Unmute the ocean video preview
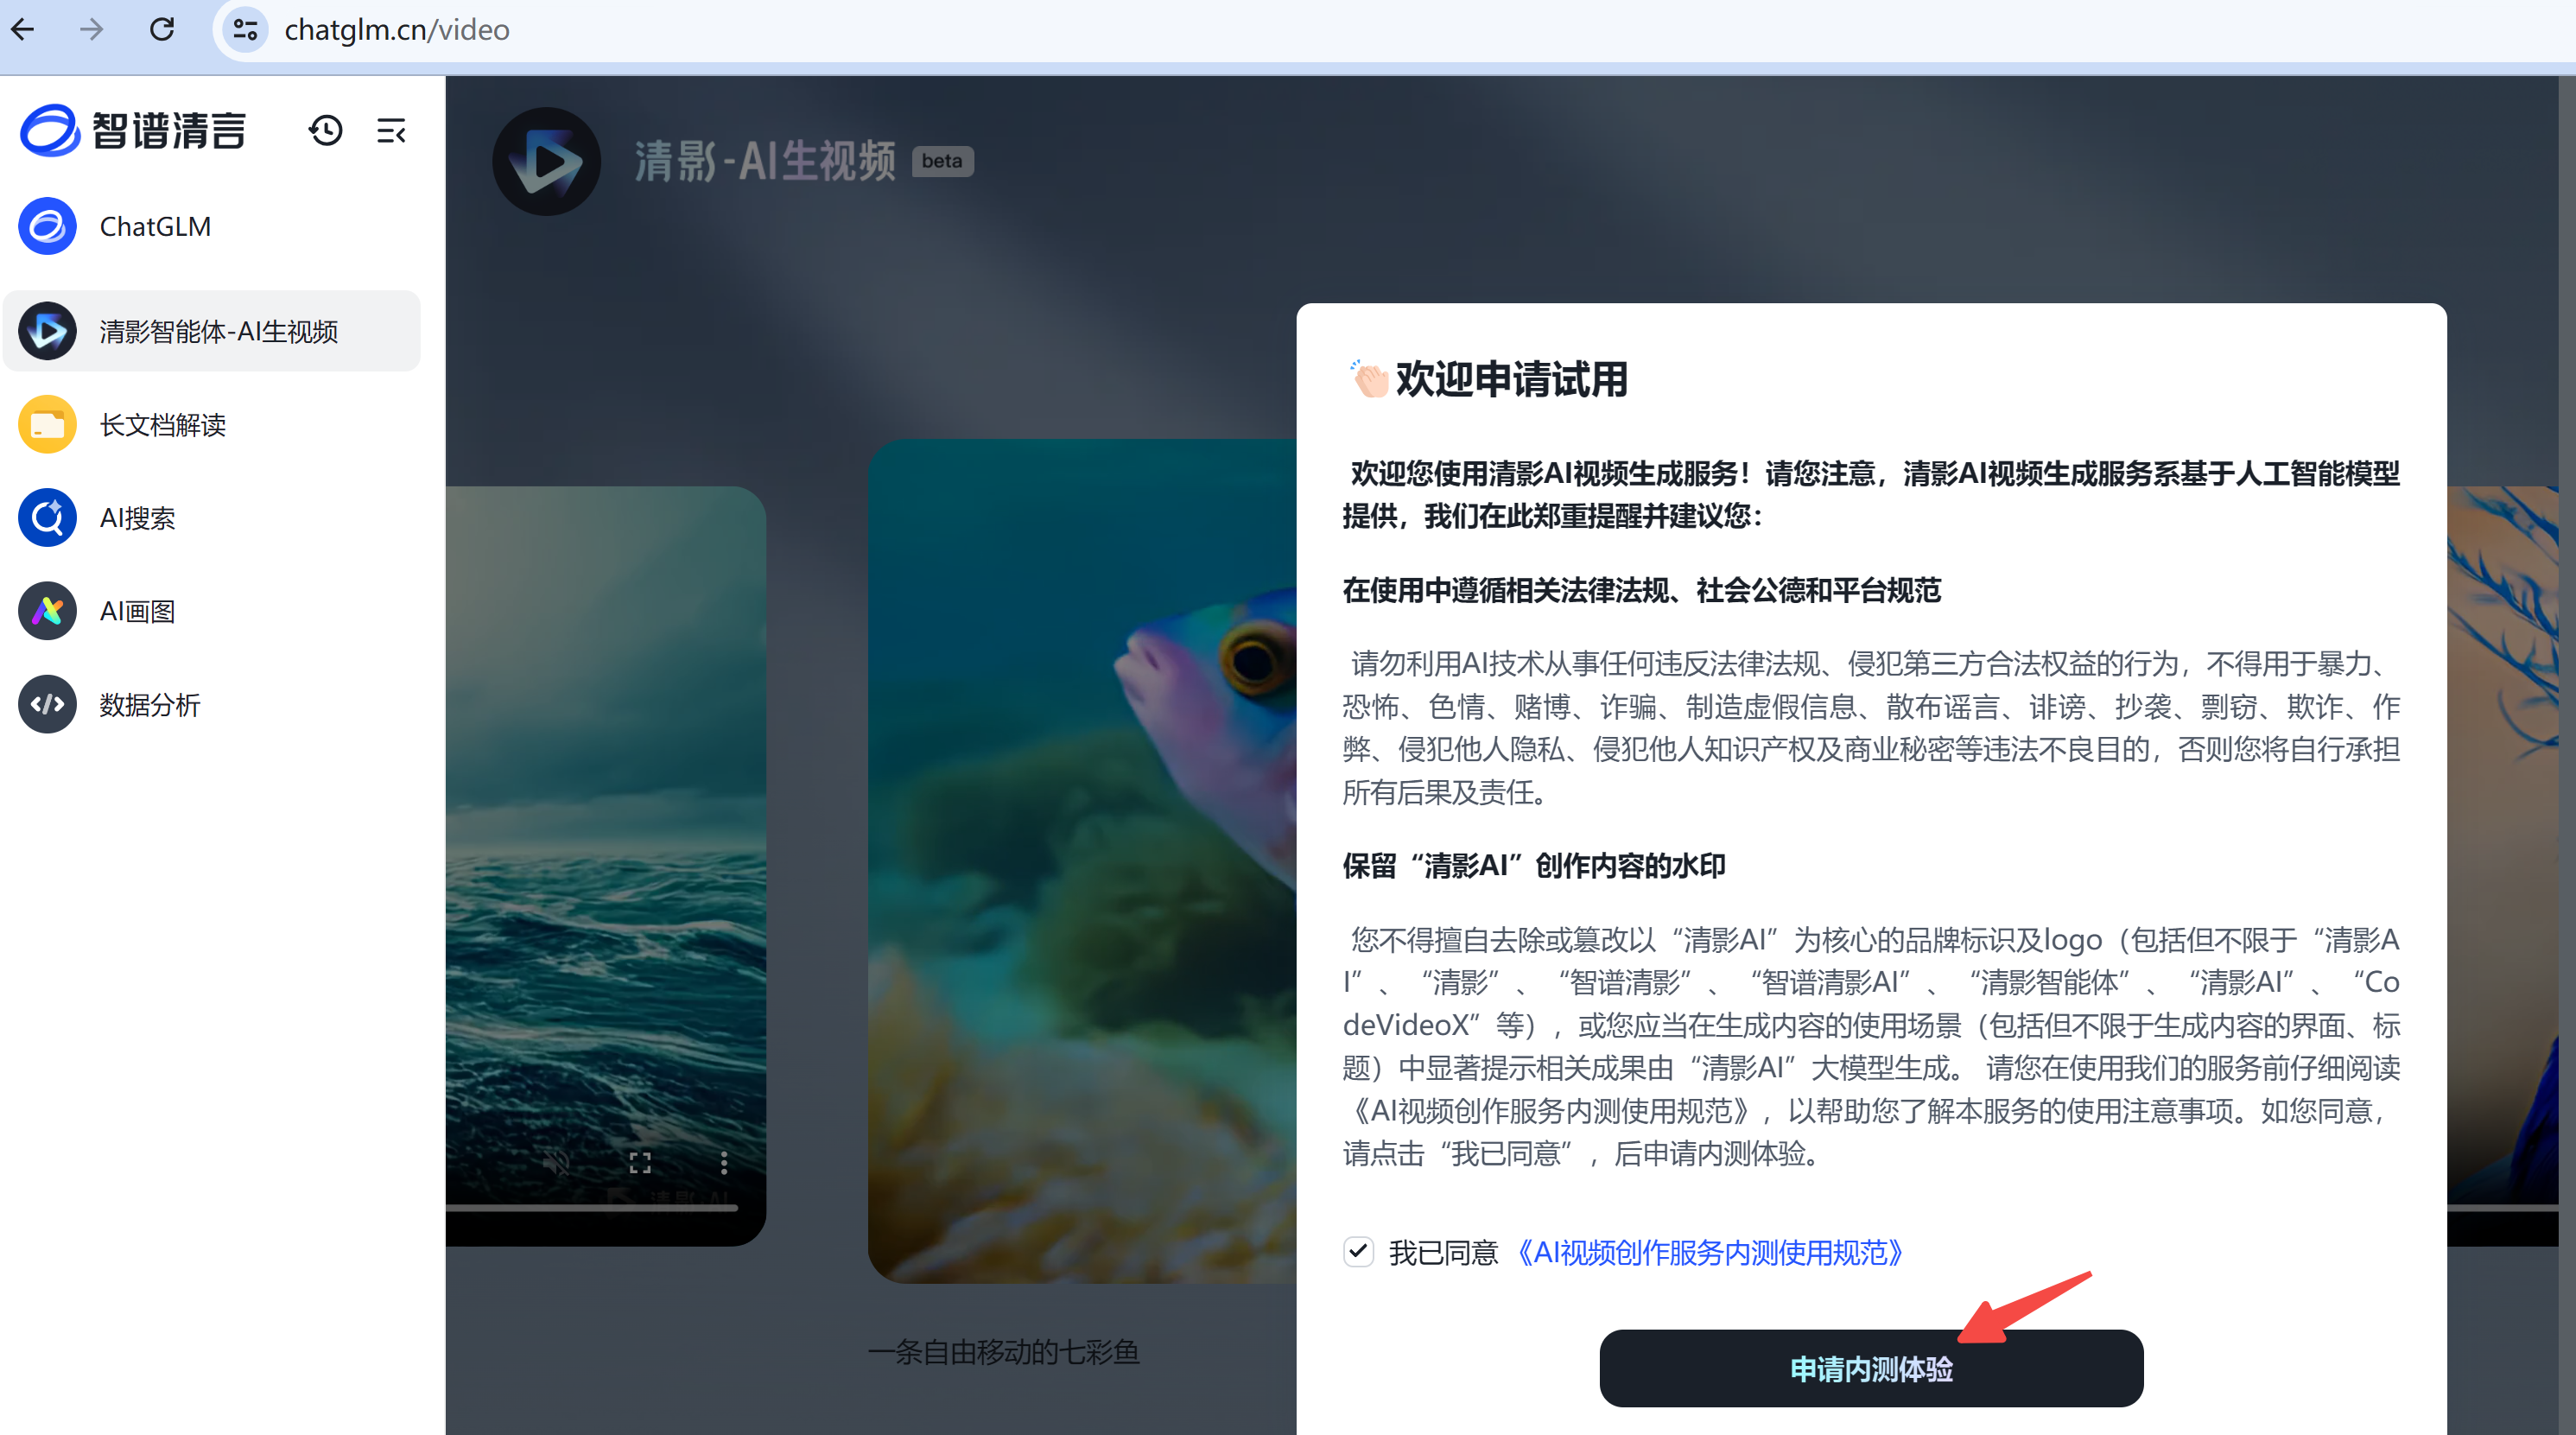 (x=557, y=1162)
